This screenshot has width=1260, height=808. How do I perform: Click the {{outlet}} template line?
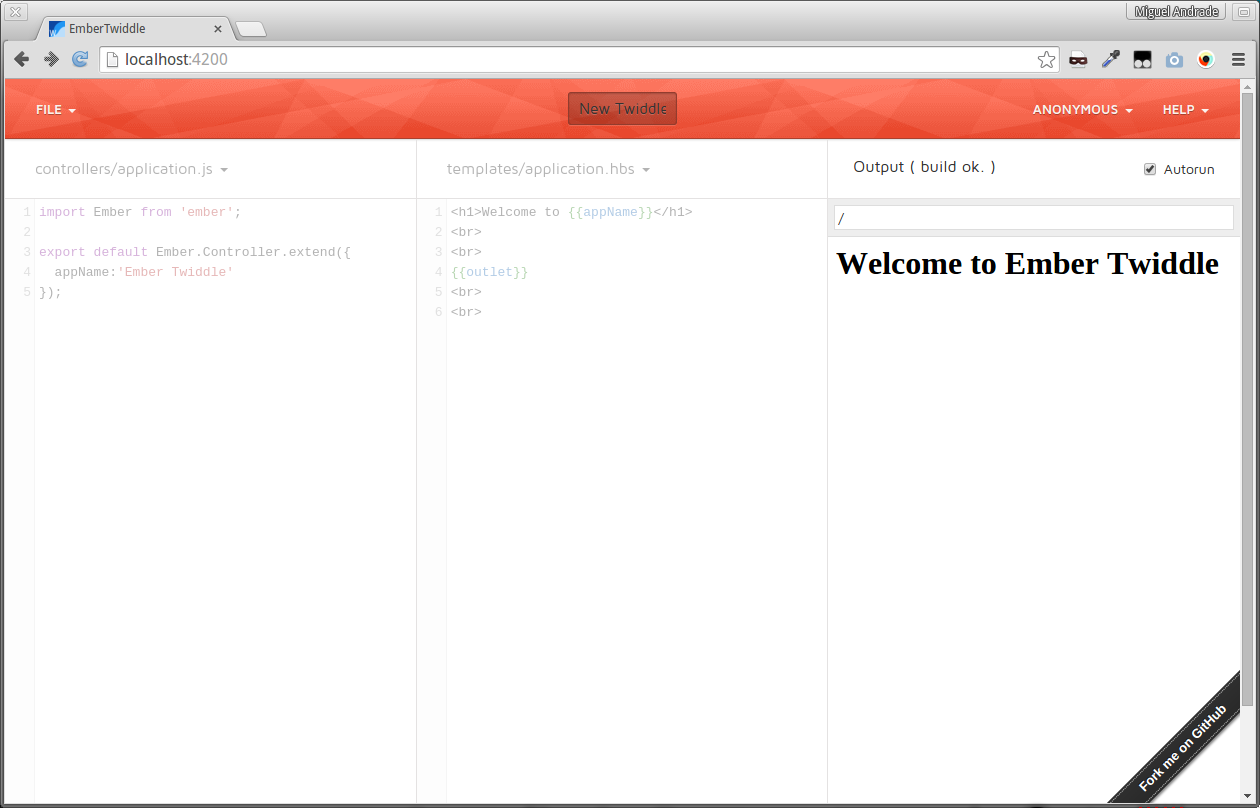click(489, 272)
